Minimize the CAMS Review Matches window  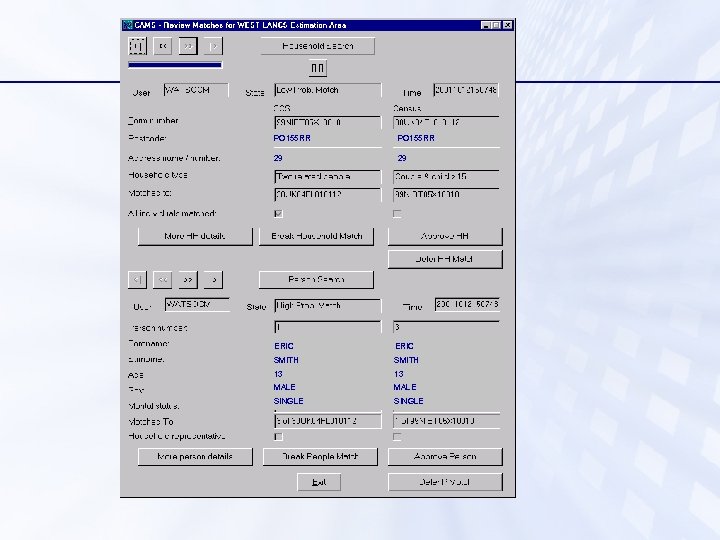coord(485,25)
